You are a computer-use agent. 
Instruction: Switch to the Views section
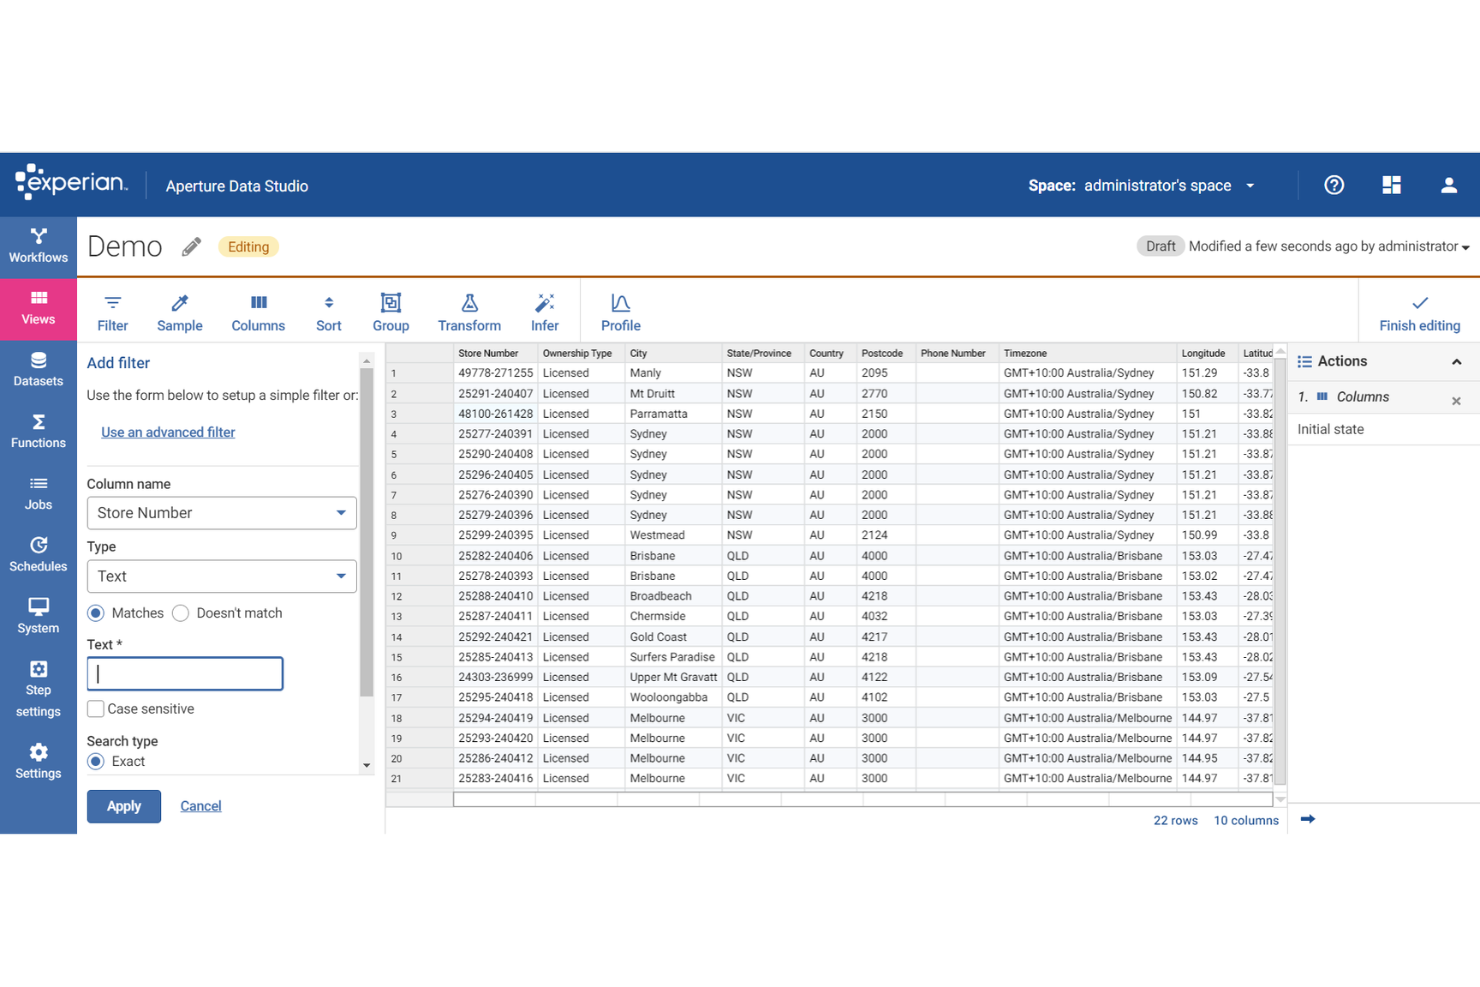[37, 308]
